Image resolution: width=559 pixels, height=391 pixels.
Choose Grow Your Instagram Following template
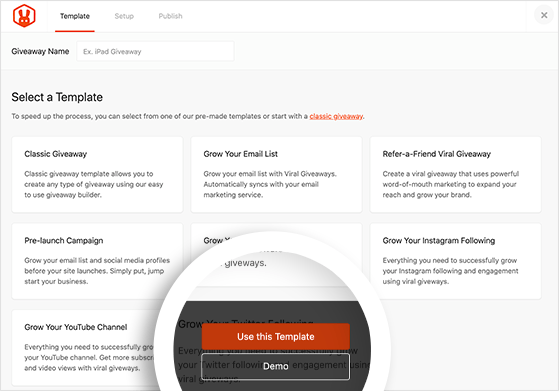pyautogui.click(x=456, y=261)
